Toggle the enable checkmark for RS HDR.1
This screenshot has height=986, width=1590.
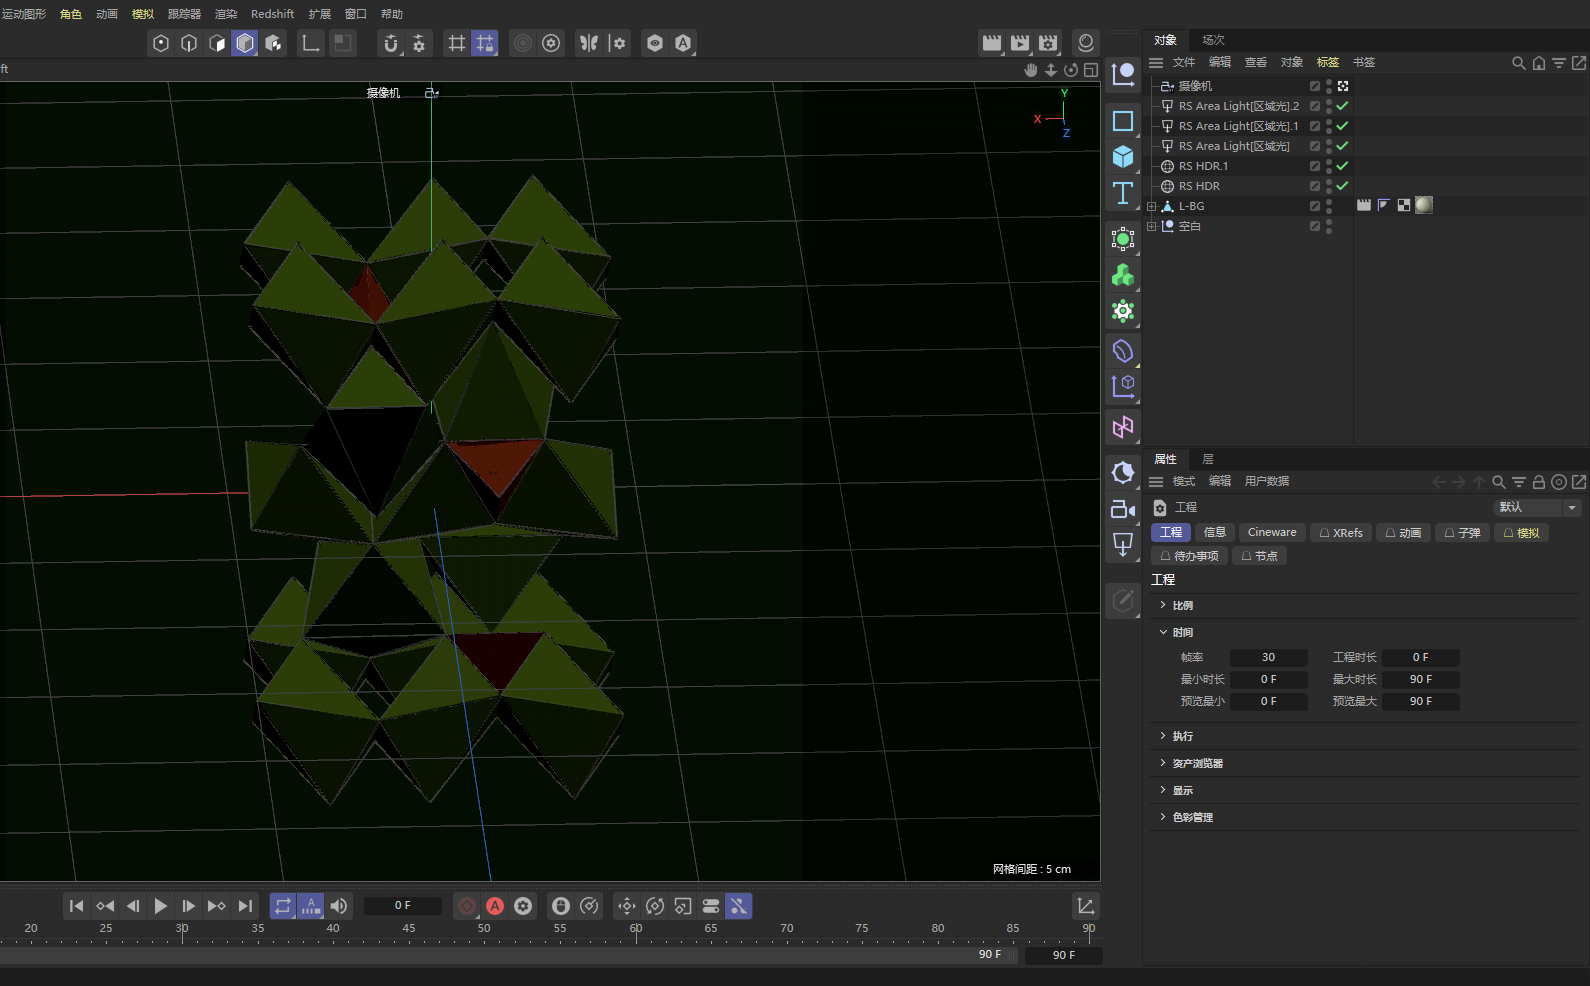point(1343,166)
